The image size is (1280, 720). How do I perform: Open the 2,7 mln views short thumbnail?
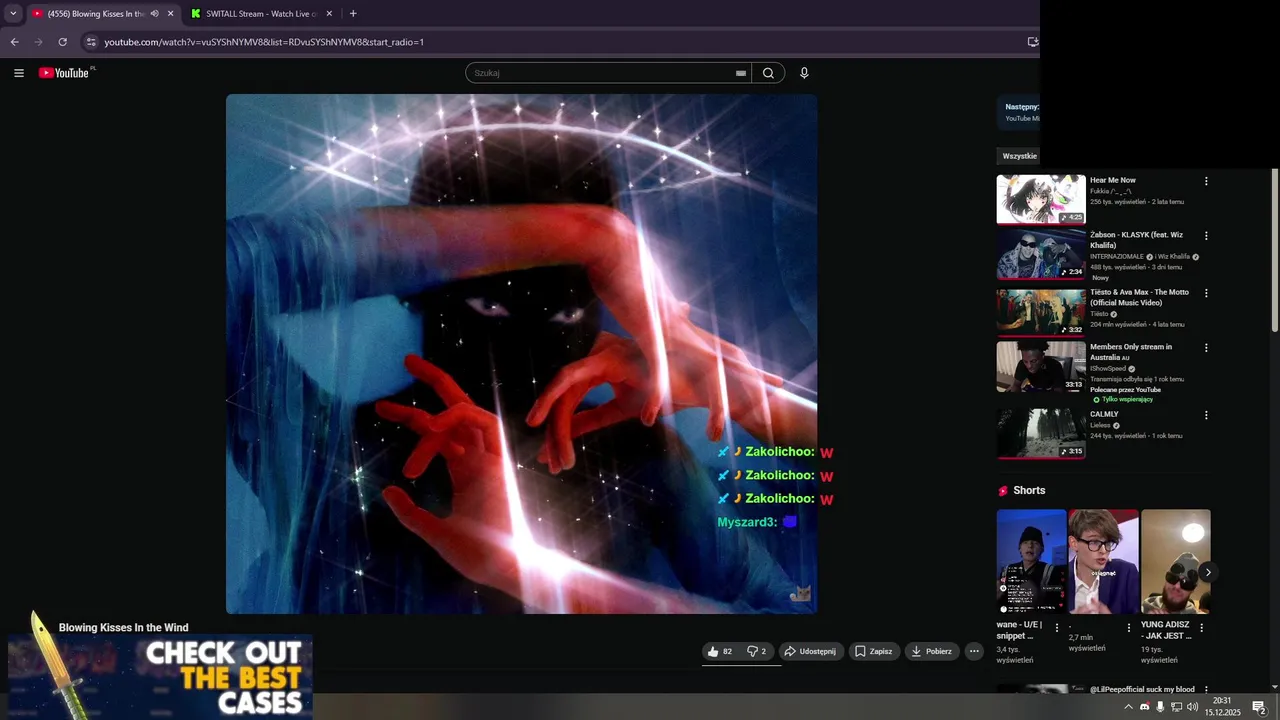[1104, 562]
